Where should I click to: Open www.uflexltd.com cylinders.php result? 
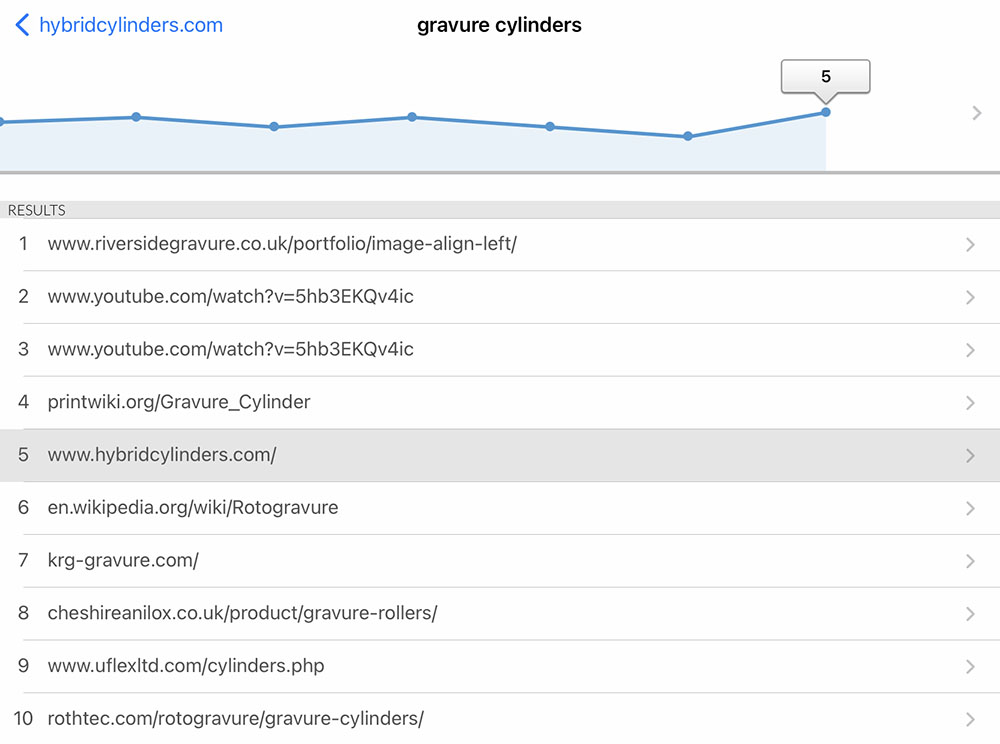pyautogui.click(x=500, y=666)
